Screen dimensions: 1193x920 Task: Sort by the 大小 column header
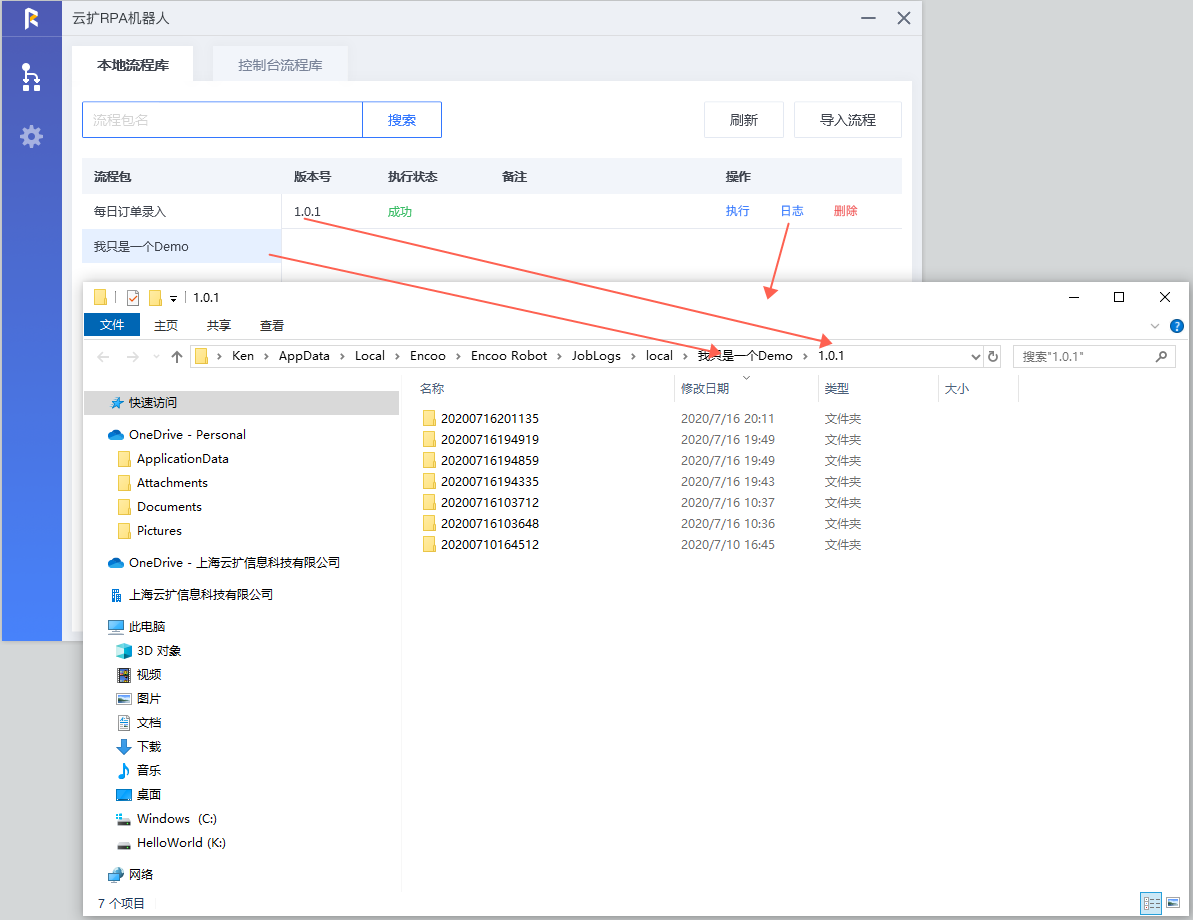pyautogui.click(x=956, y=388)
